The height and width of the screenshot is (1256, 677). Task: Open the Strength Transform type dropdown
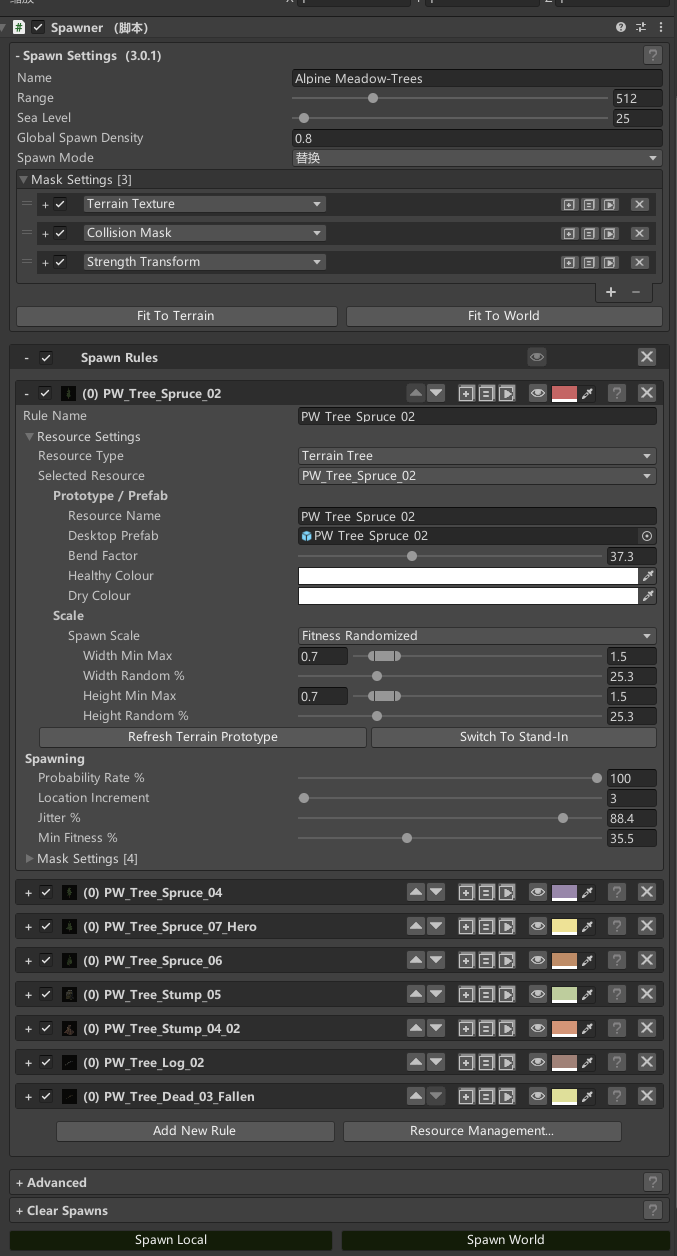coord(204,262)
